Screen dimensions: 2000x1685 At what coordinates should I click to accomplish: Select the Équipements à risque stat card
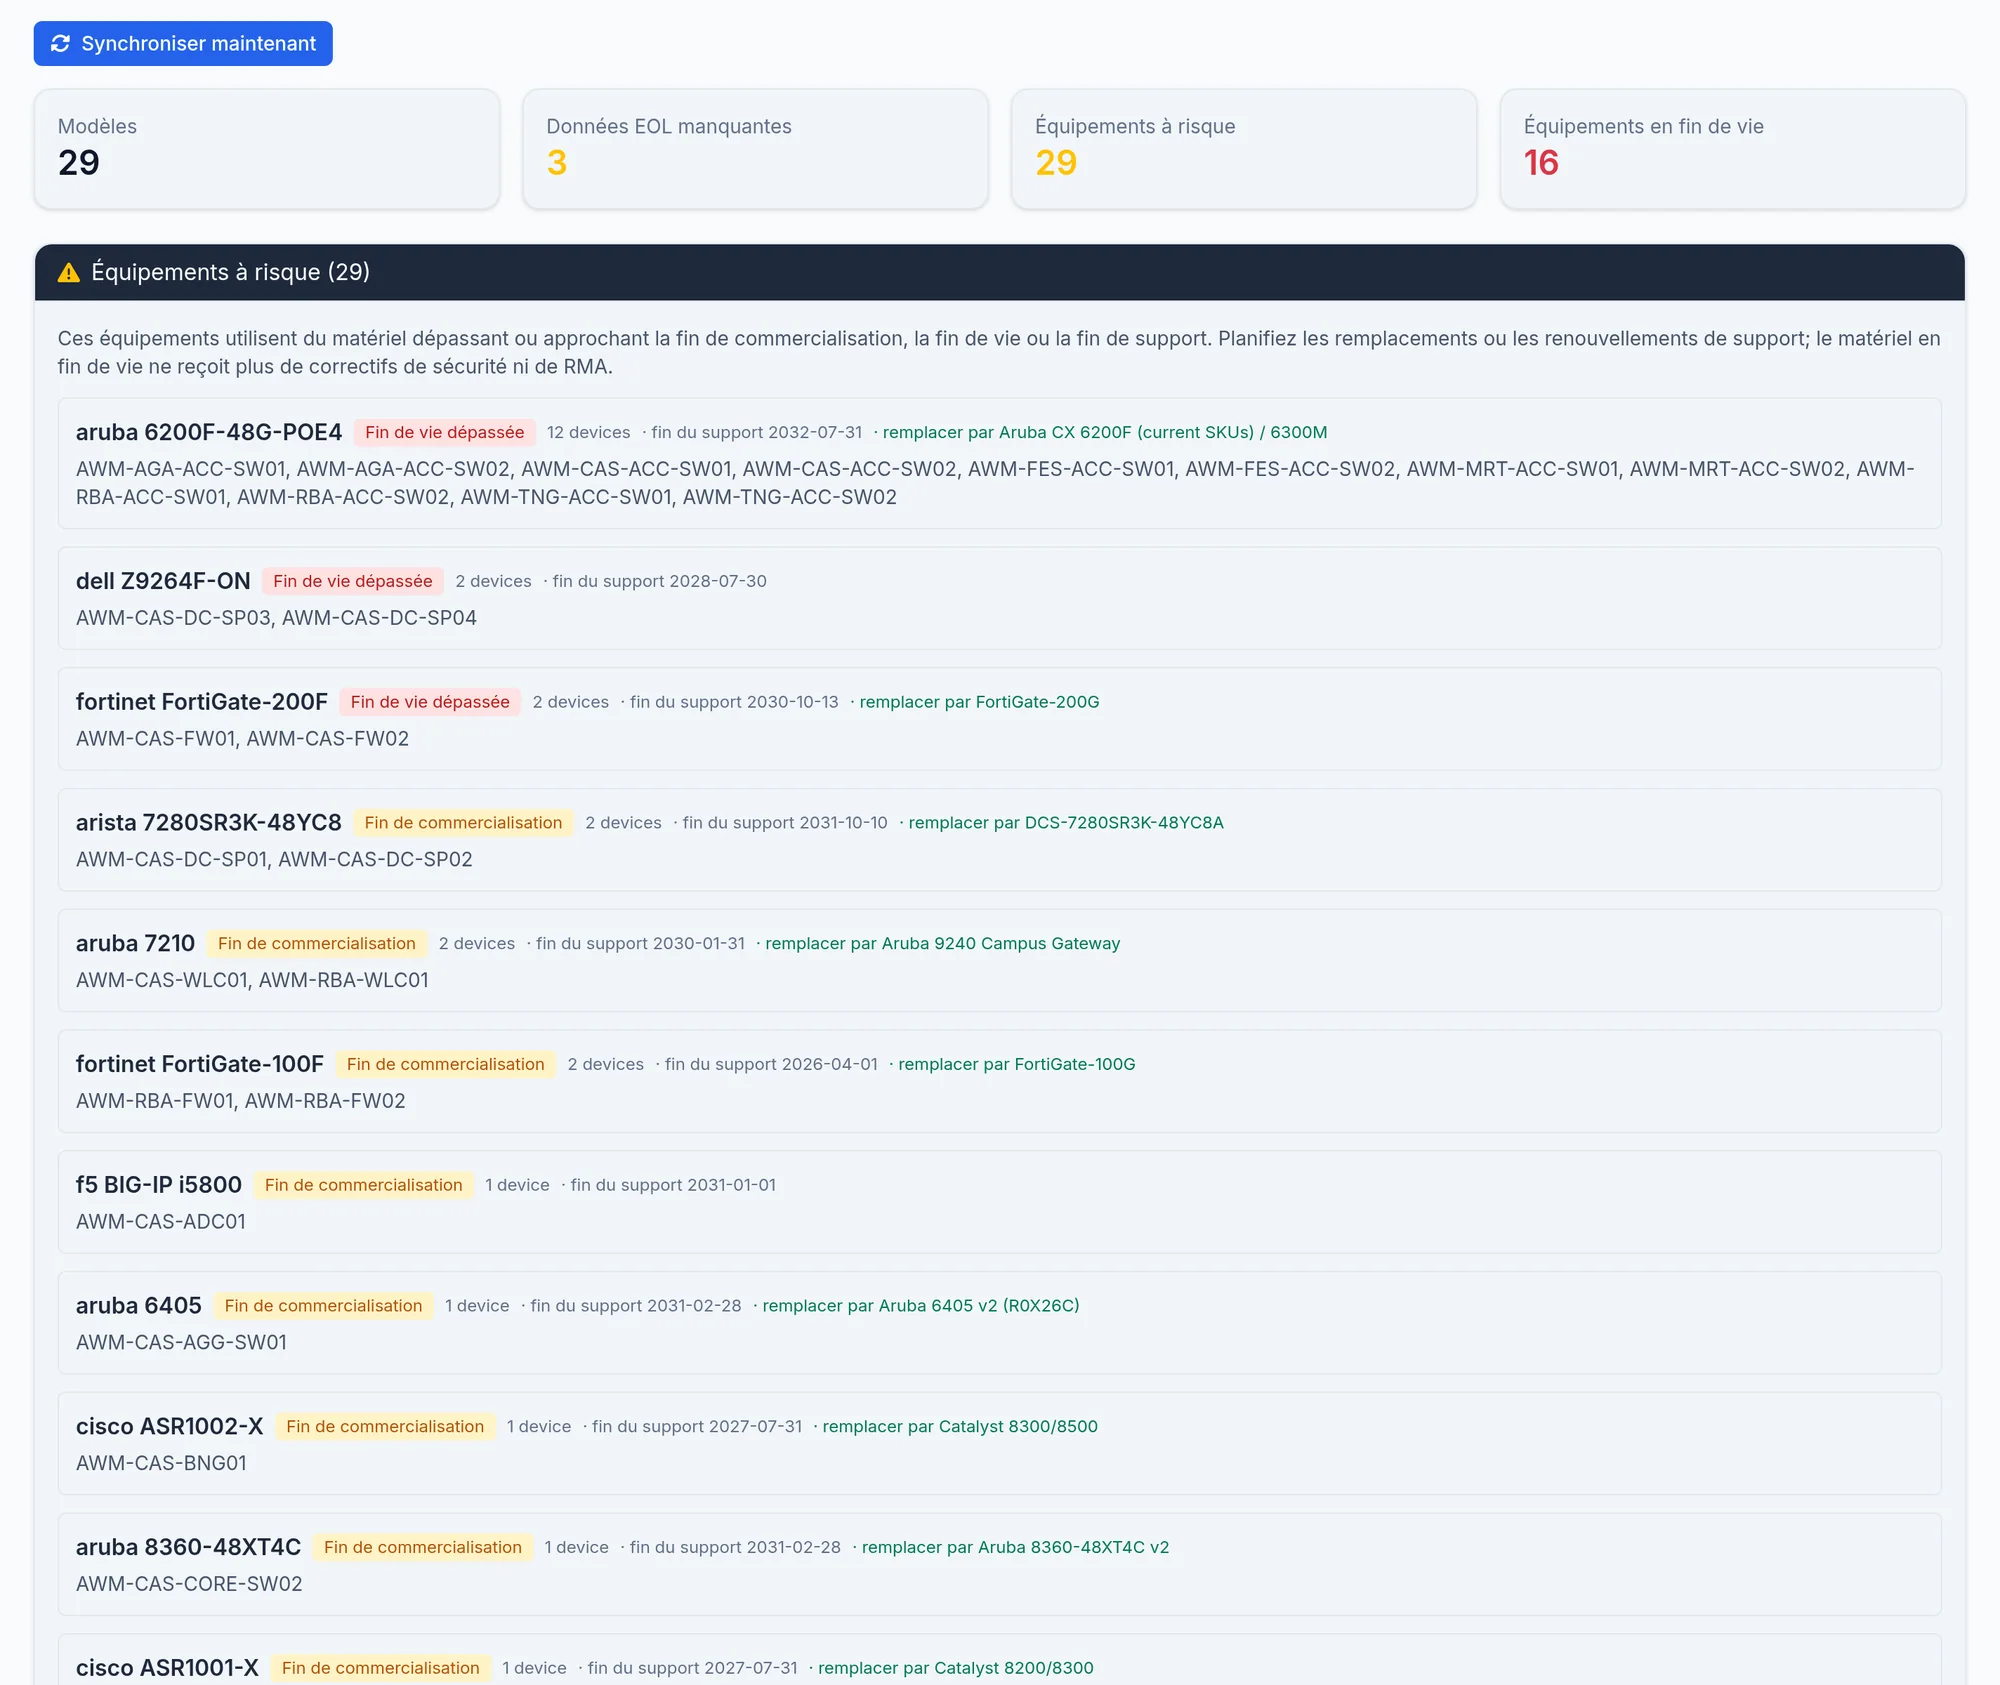pos(1244,149)
